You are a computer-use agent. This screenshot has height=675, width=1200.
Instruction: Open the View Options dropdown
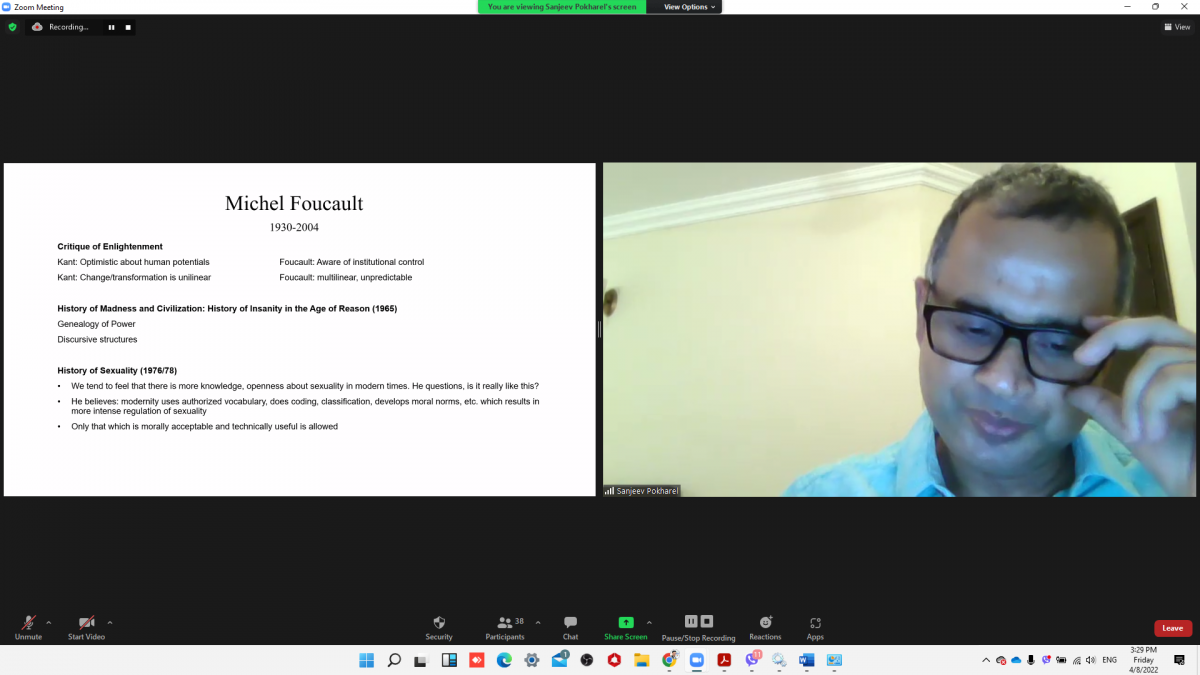click(x=690, y=7)
